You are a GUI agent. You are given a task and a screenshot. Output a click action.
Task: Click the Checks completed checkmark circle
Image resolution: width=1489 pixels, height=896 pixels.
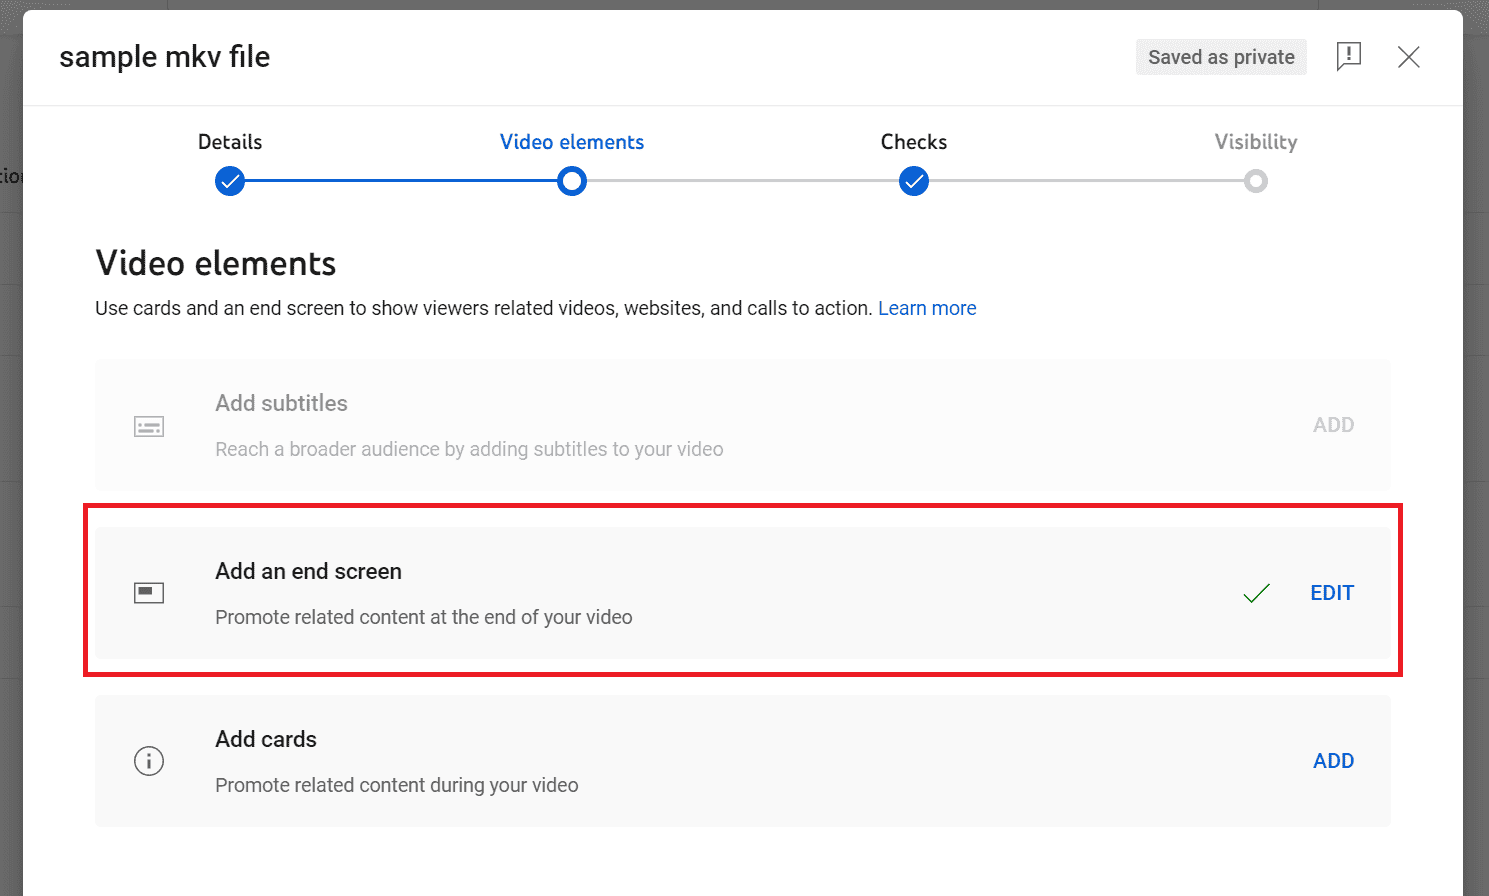pos(913,181)
